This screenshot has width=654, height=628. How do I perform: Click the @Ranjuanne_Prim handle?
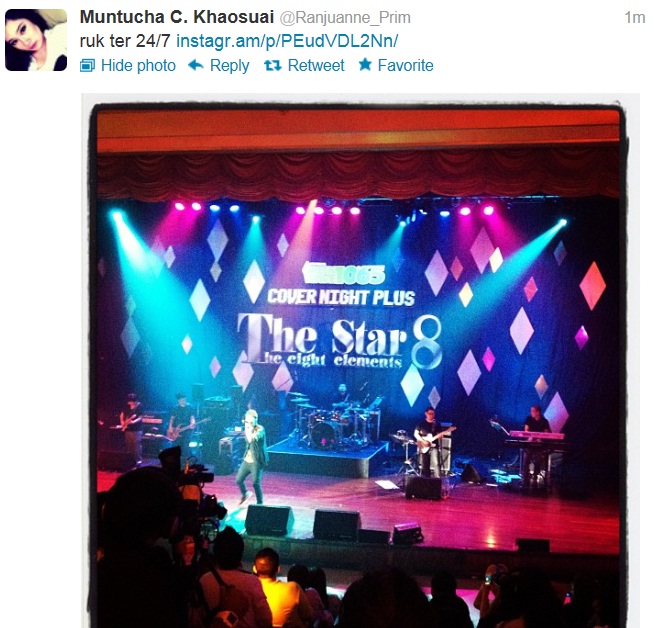[345, 18]
